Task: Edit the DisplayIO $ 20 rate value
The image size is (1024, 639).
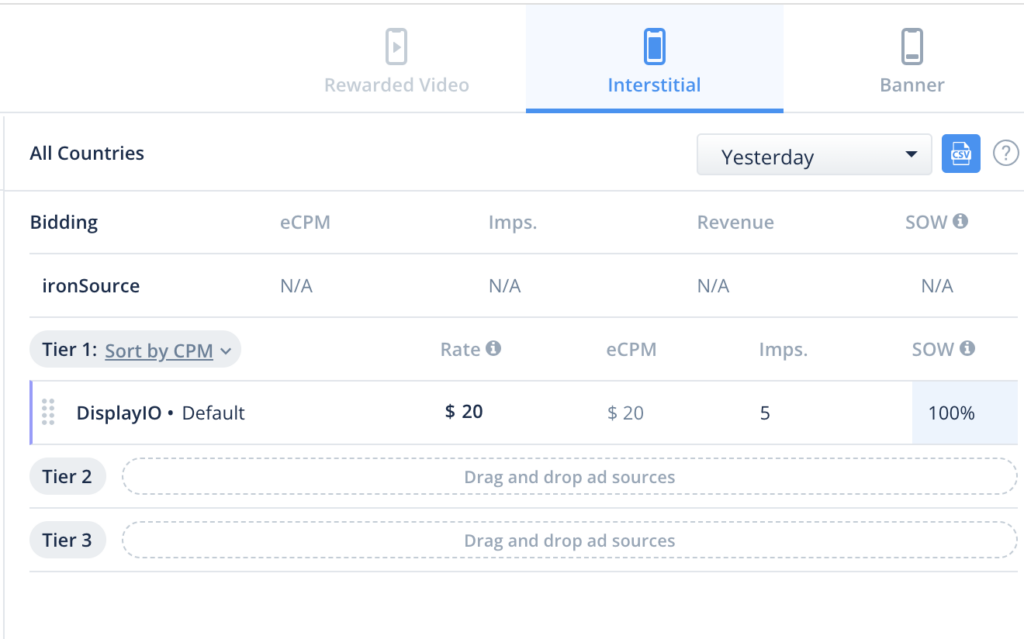Action: [464, 412]
